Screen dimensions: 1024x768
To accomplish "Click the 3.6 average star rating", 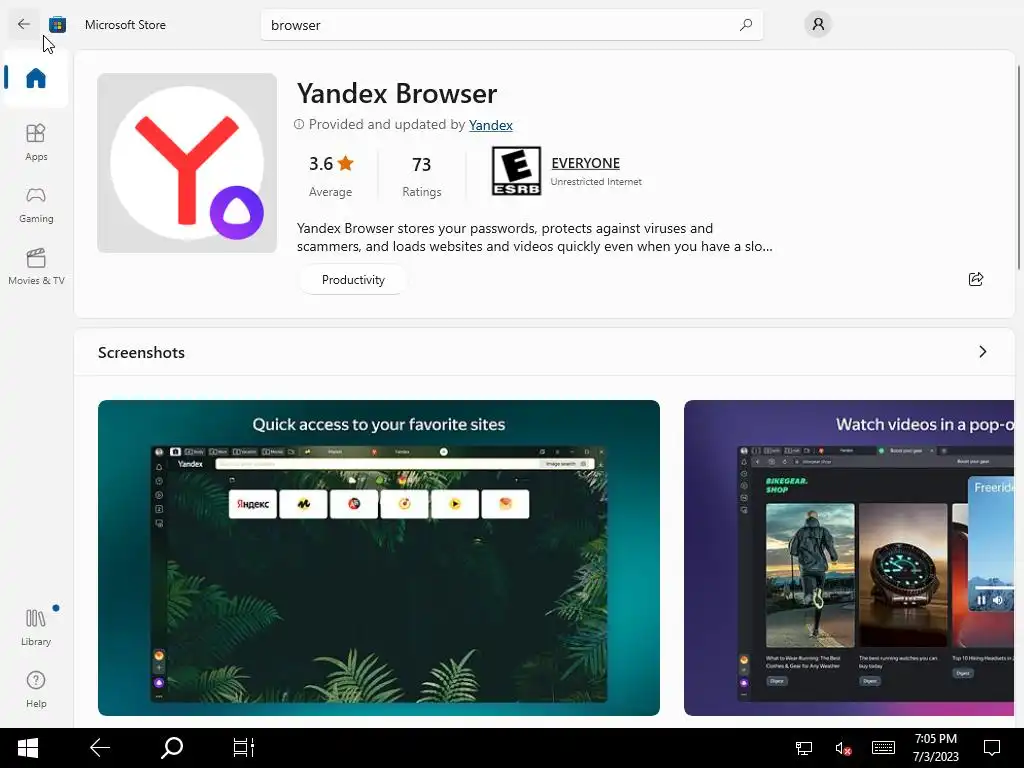I will 330,175.
